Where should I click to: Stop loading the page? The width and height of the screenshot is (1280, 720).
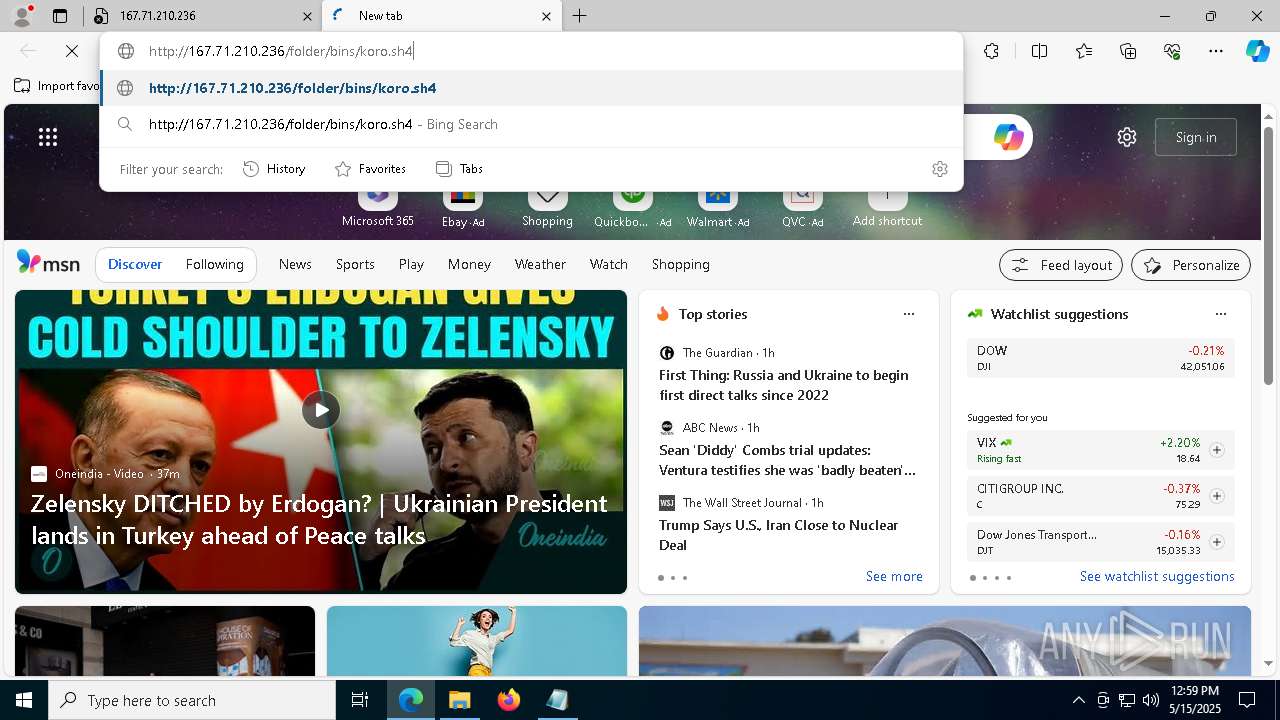click(72, 51)
